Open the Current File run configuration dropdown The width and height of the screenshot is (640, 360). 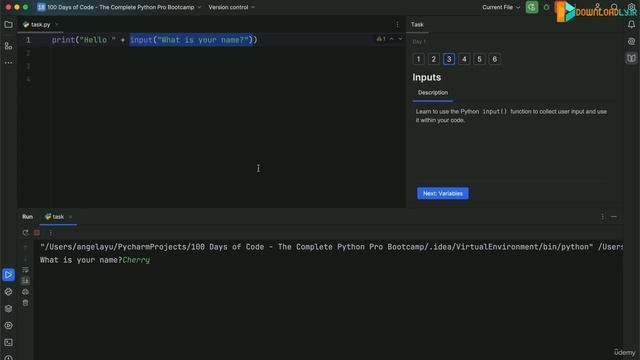(x=501, y=7)
